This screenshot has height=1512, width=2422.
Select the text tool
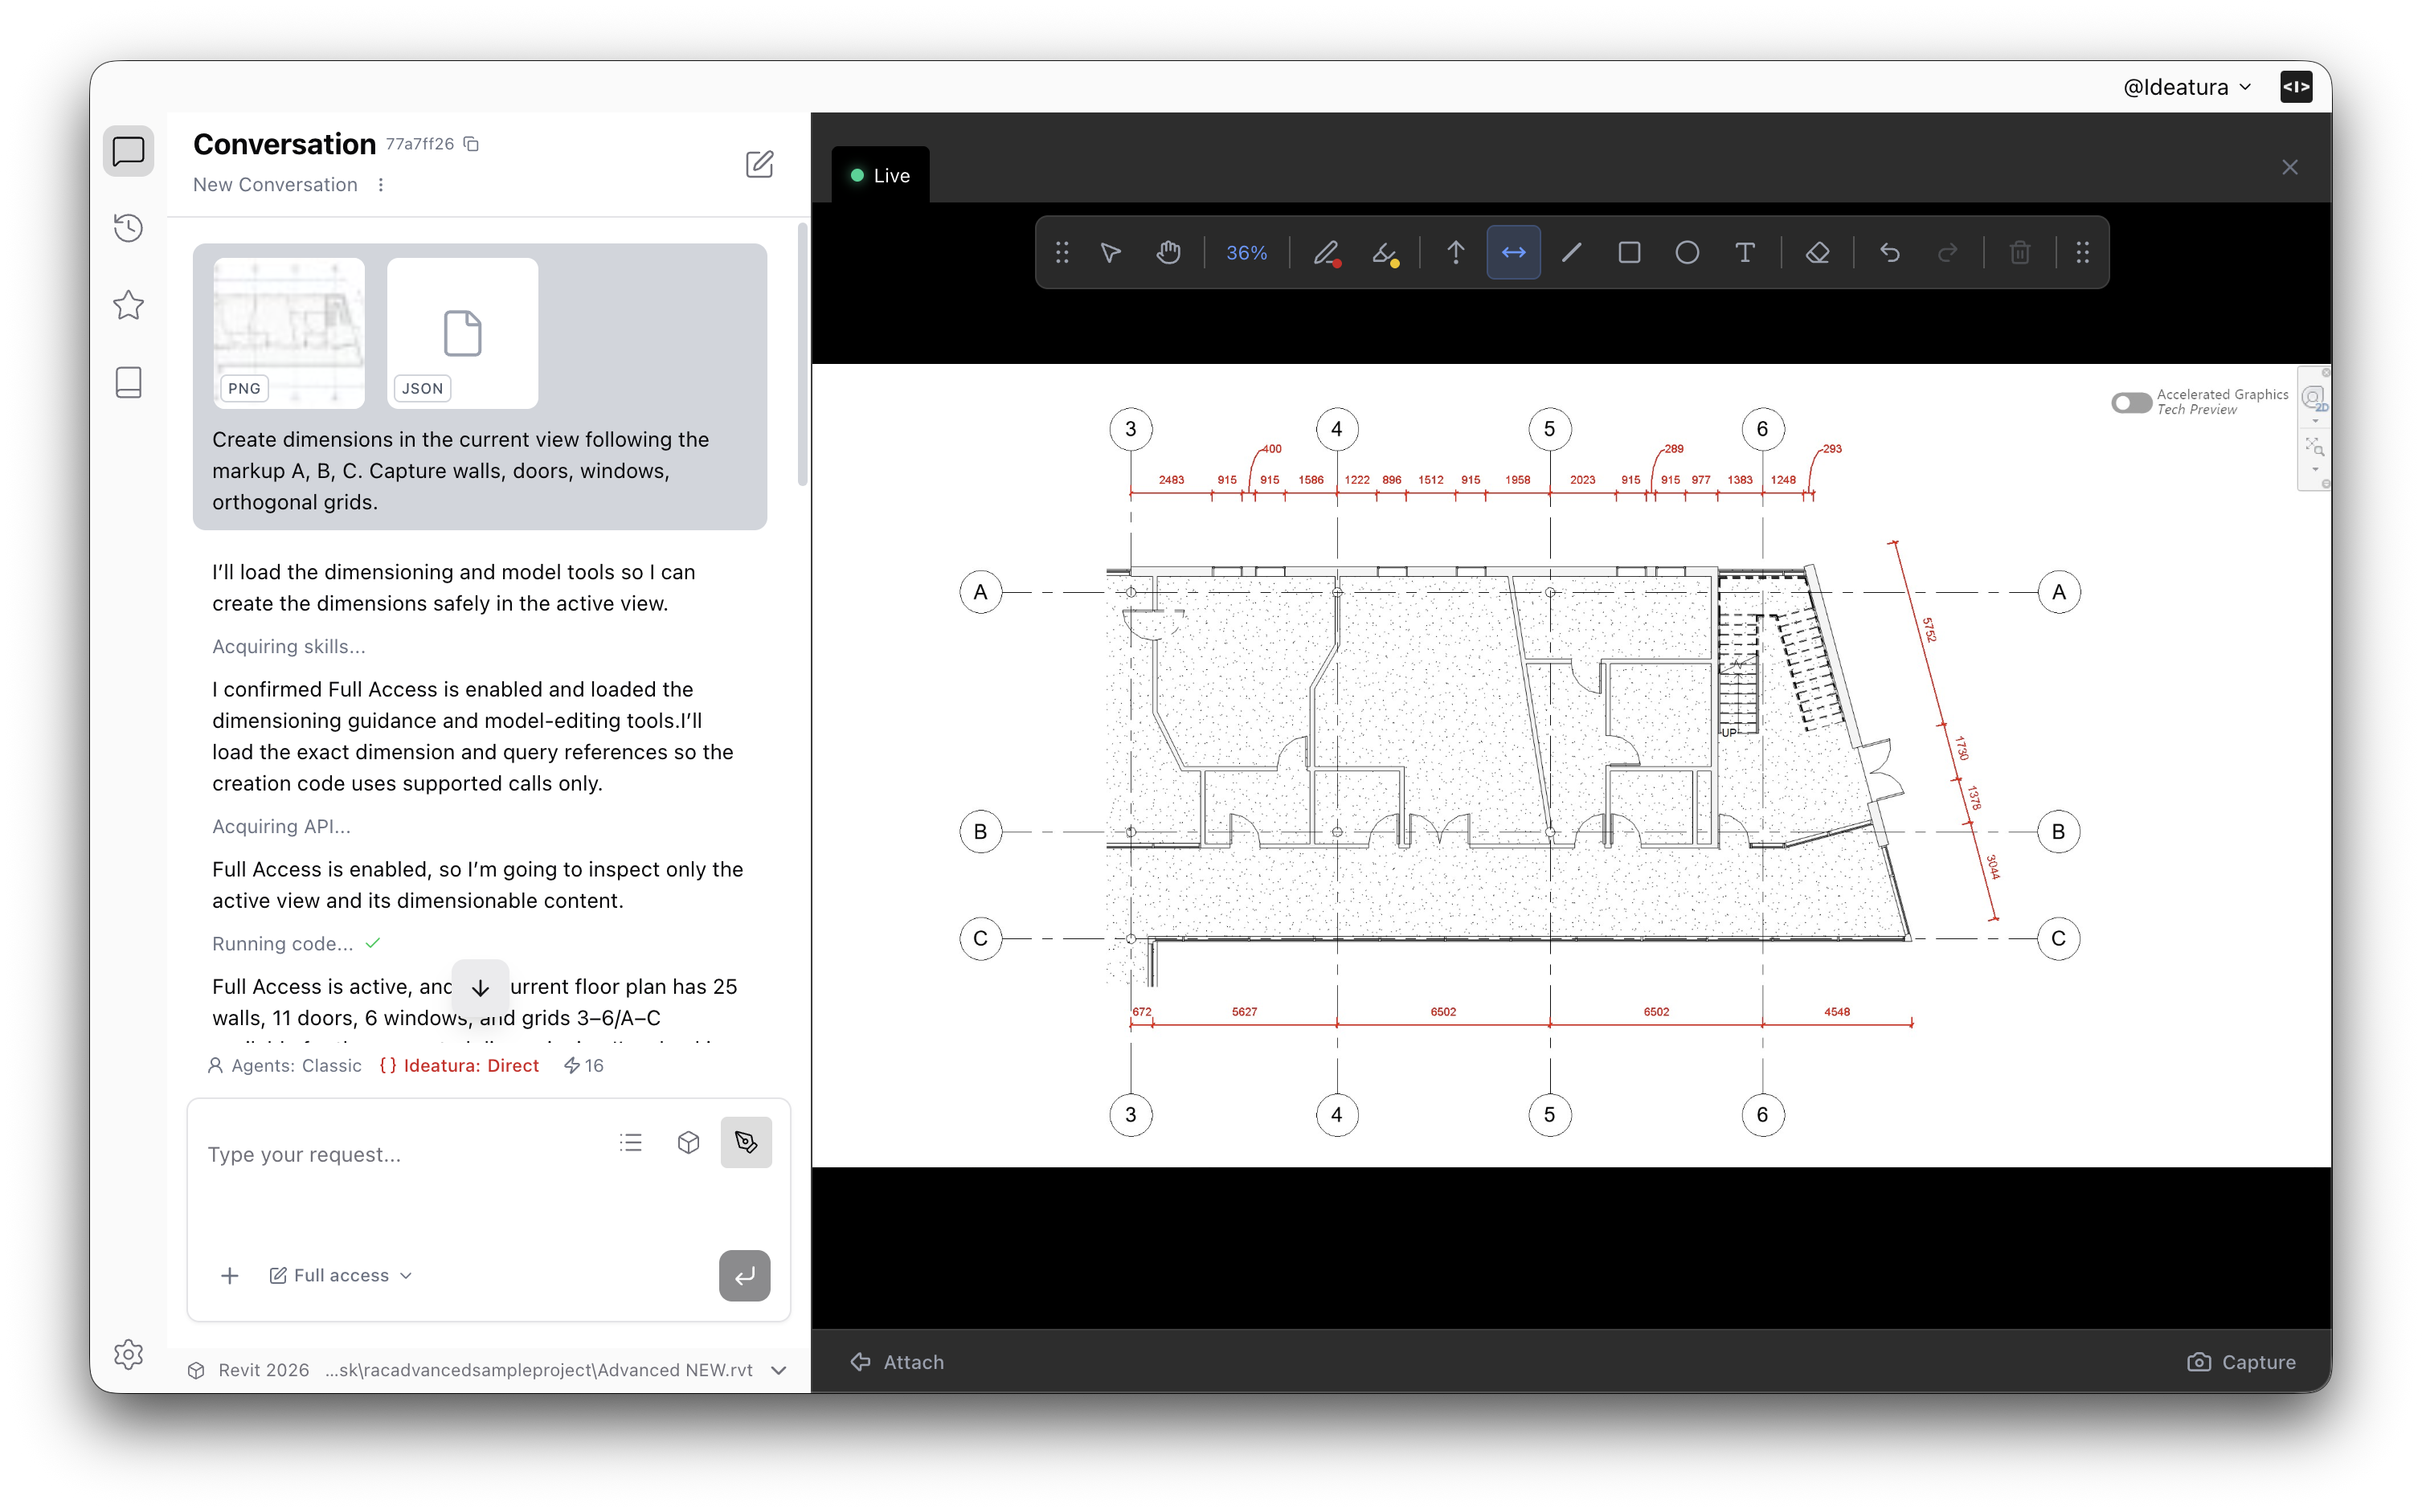pos(1745,253)
